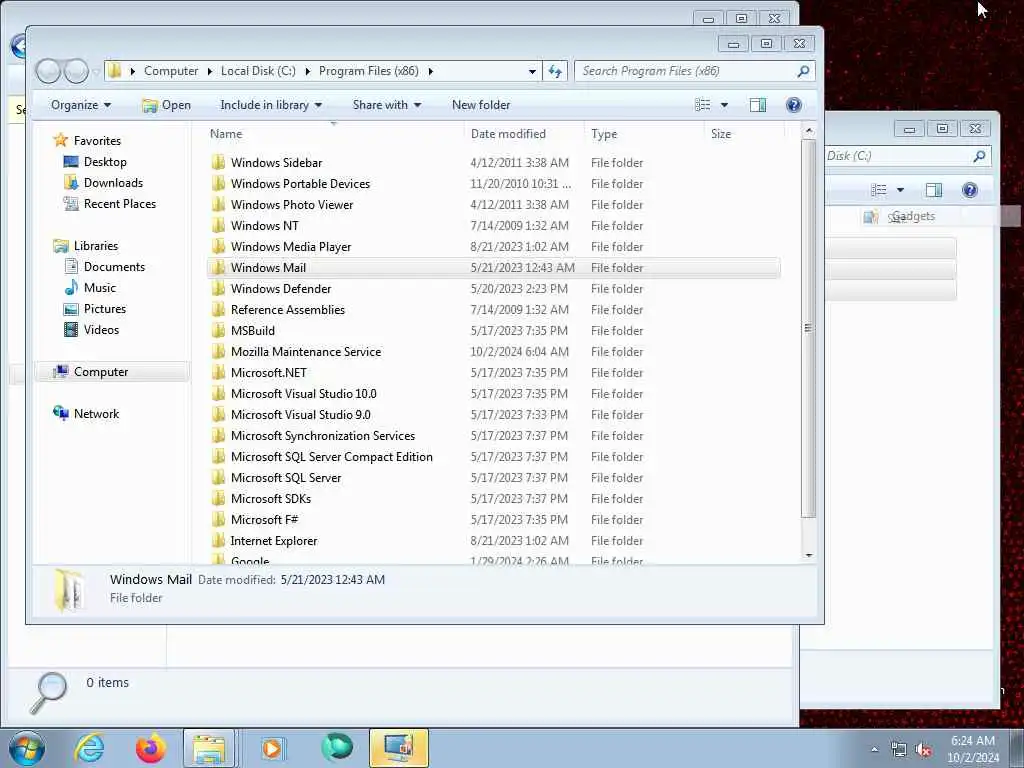
Task: Open the address bar history dropdown
Action: click(x=532, y=71)
